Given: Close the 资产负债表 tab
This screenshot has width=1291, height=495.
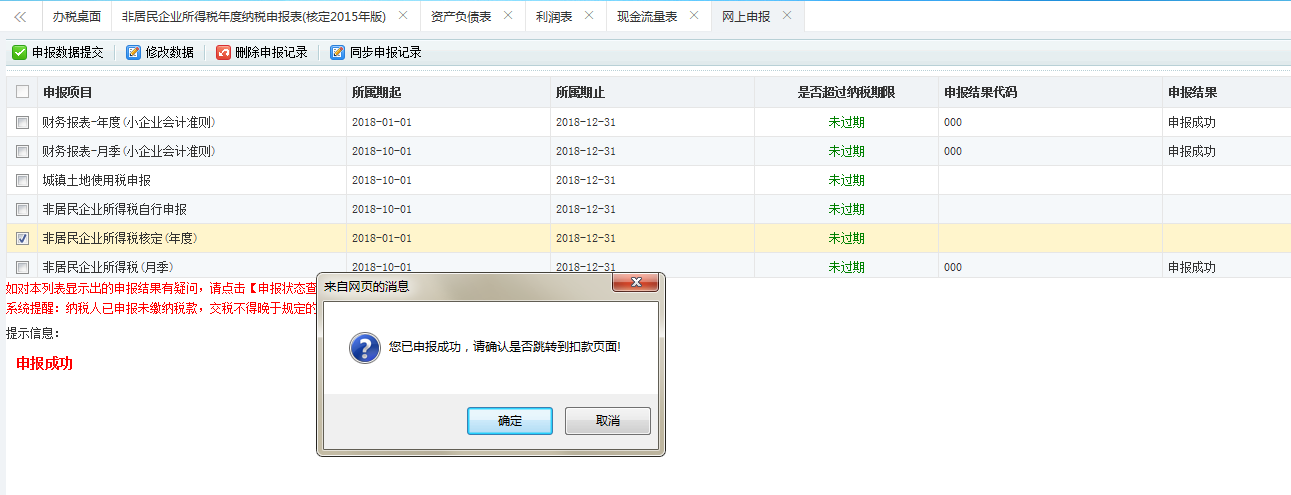Looking at the screenshot, I should tap(507, 16).
